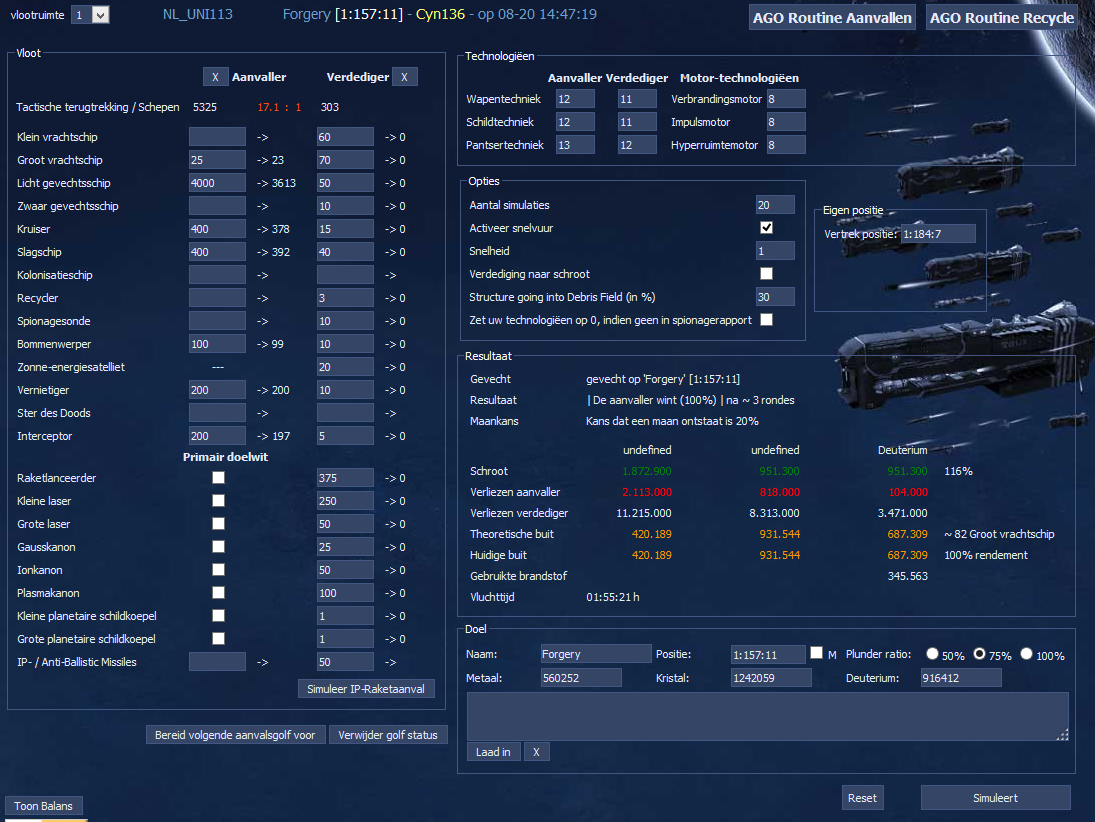The image size is (1095, 822).
Task: Edit Structure going into Debris Field percentage
Action: pyautogui.click(x=775, y=298)
